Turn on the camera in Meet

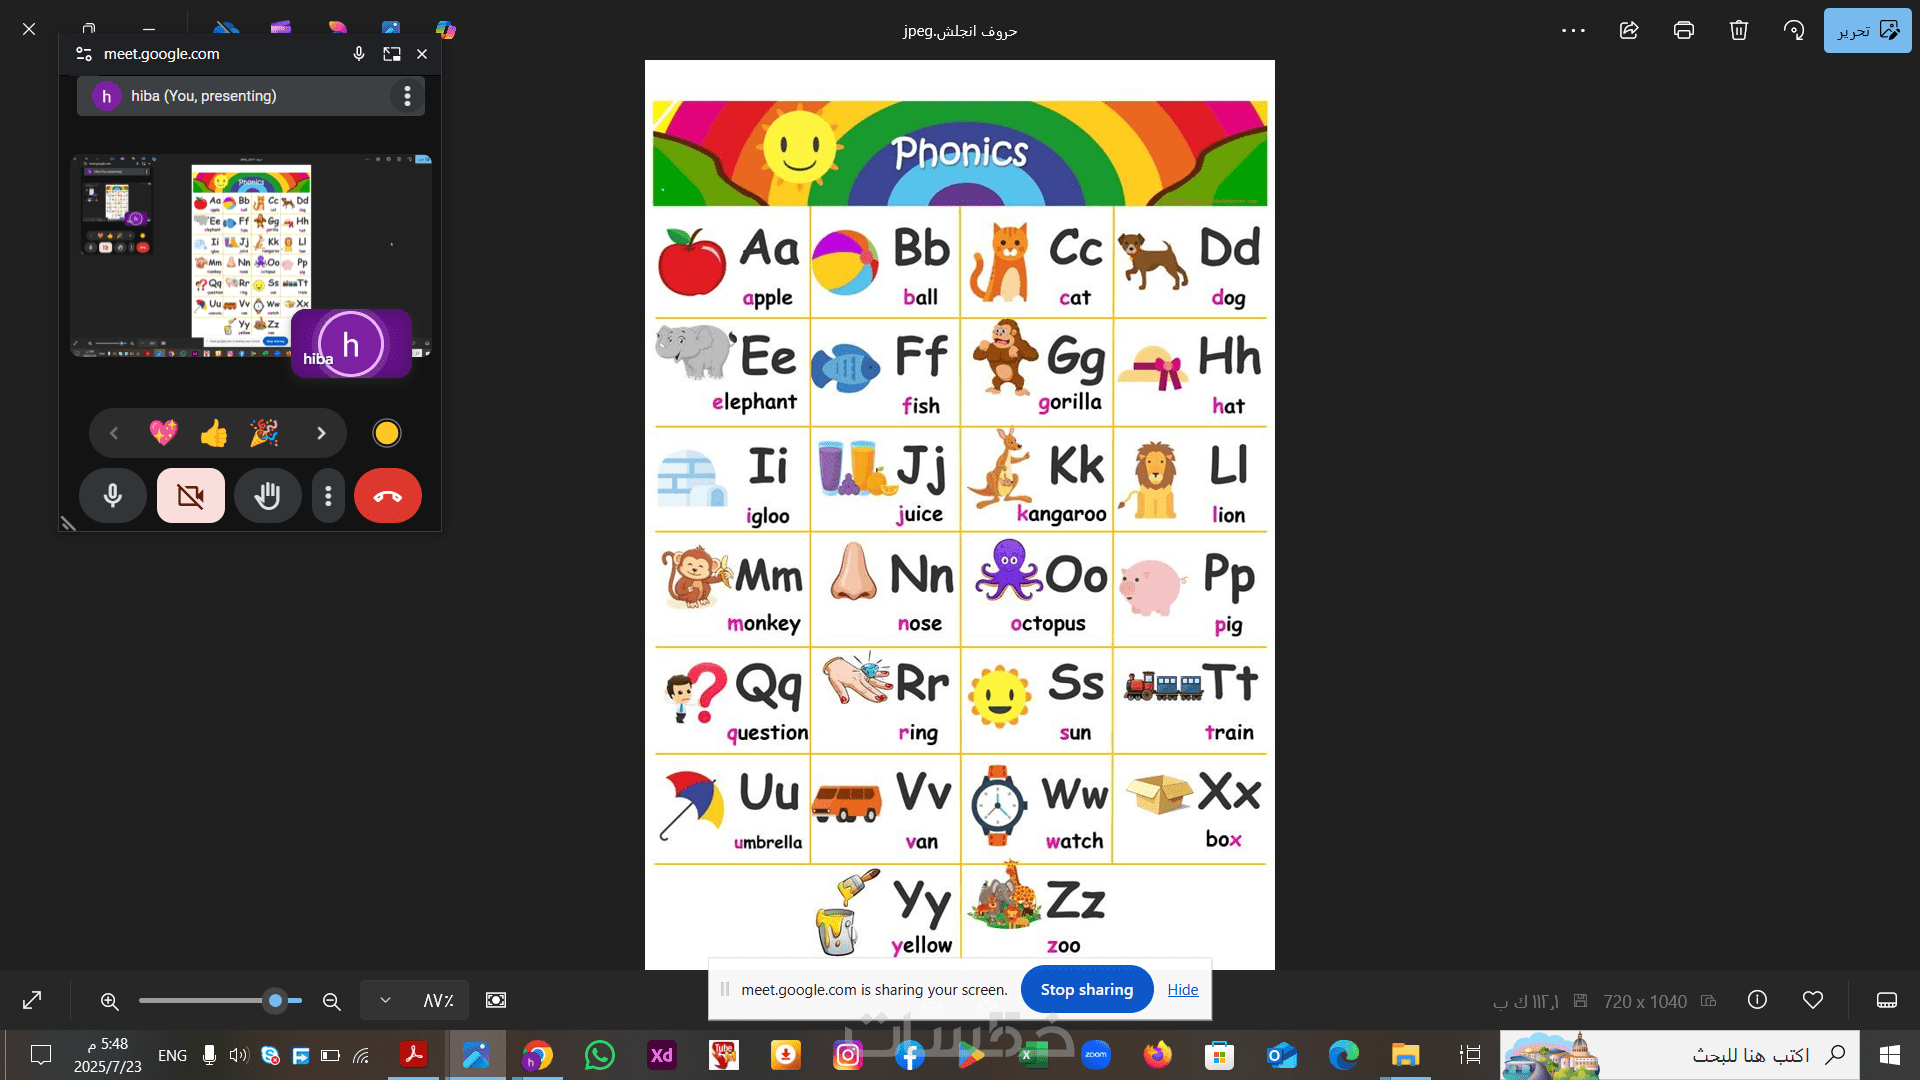(190, 496)
